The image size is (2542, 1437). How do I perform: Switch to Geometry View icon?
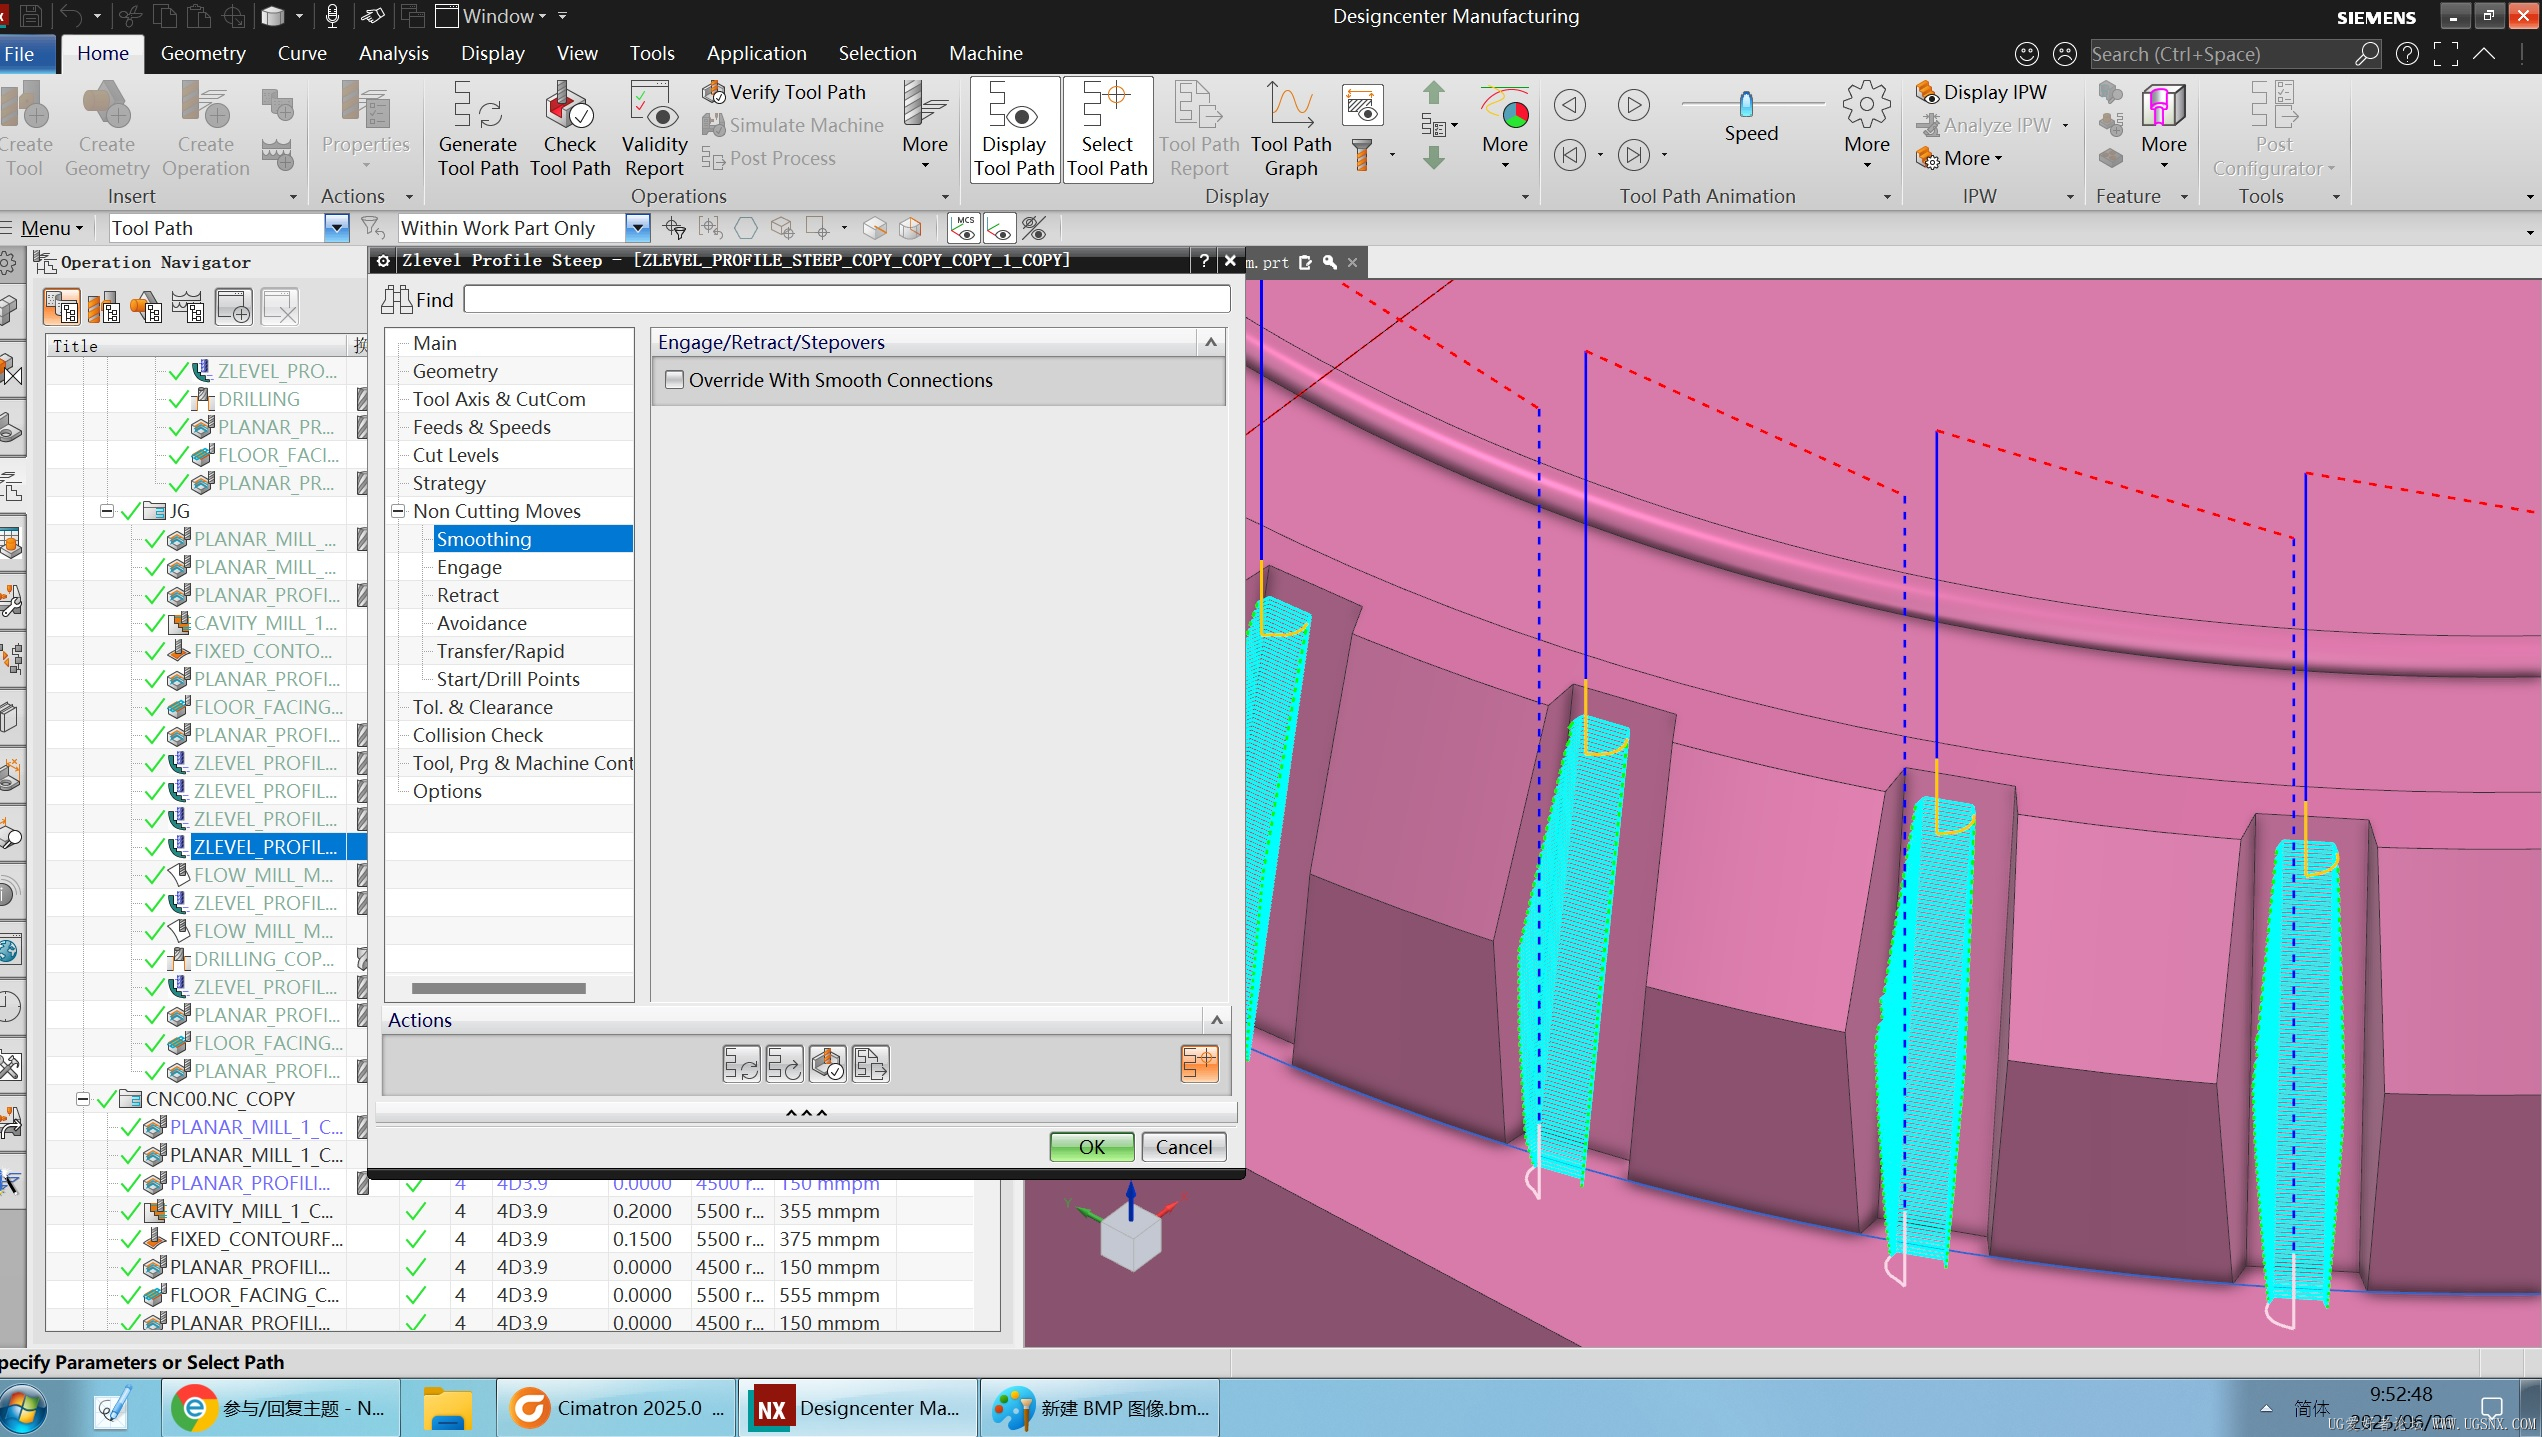point(146,307)
